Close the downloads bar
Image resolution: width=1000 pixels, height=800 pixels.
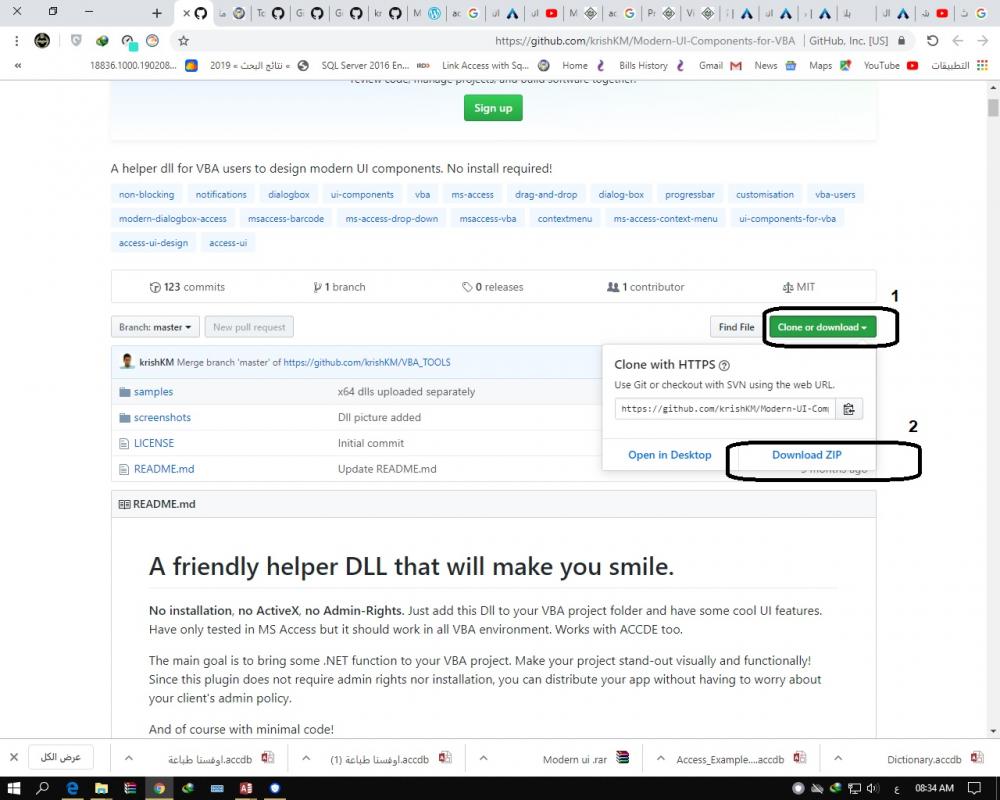click(x=14, y=757)
